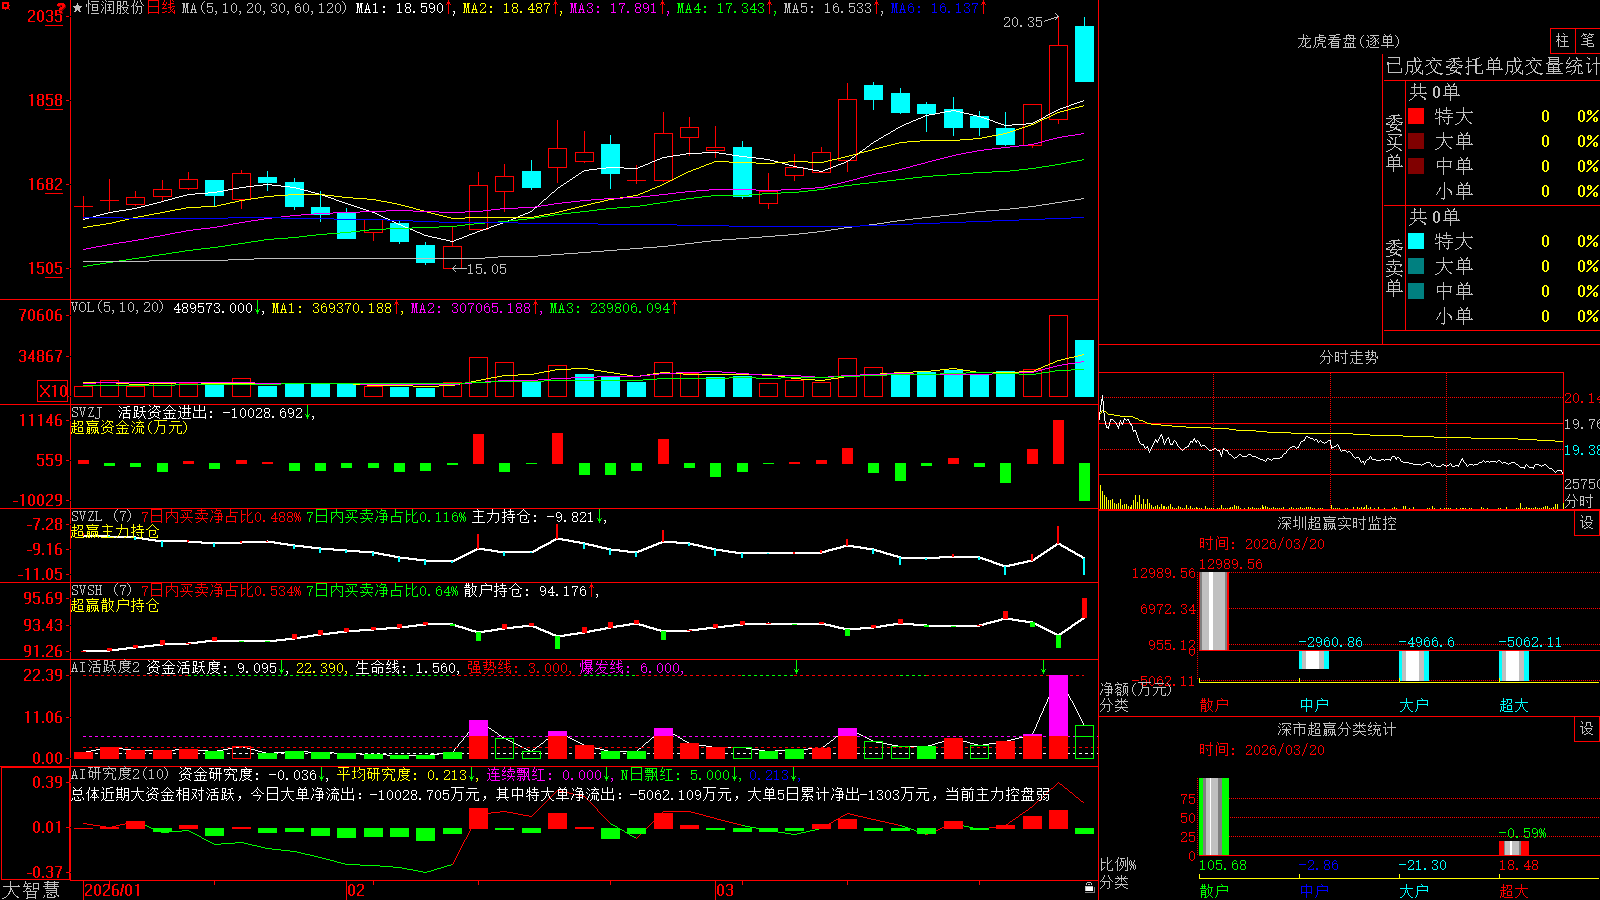Click the 分时走势 panel title

[x=1348, y=357]
